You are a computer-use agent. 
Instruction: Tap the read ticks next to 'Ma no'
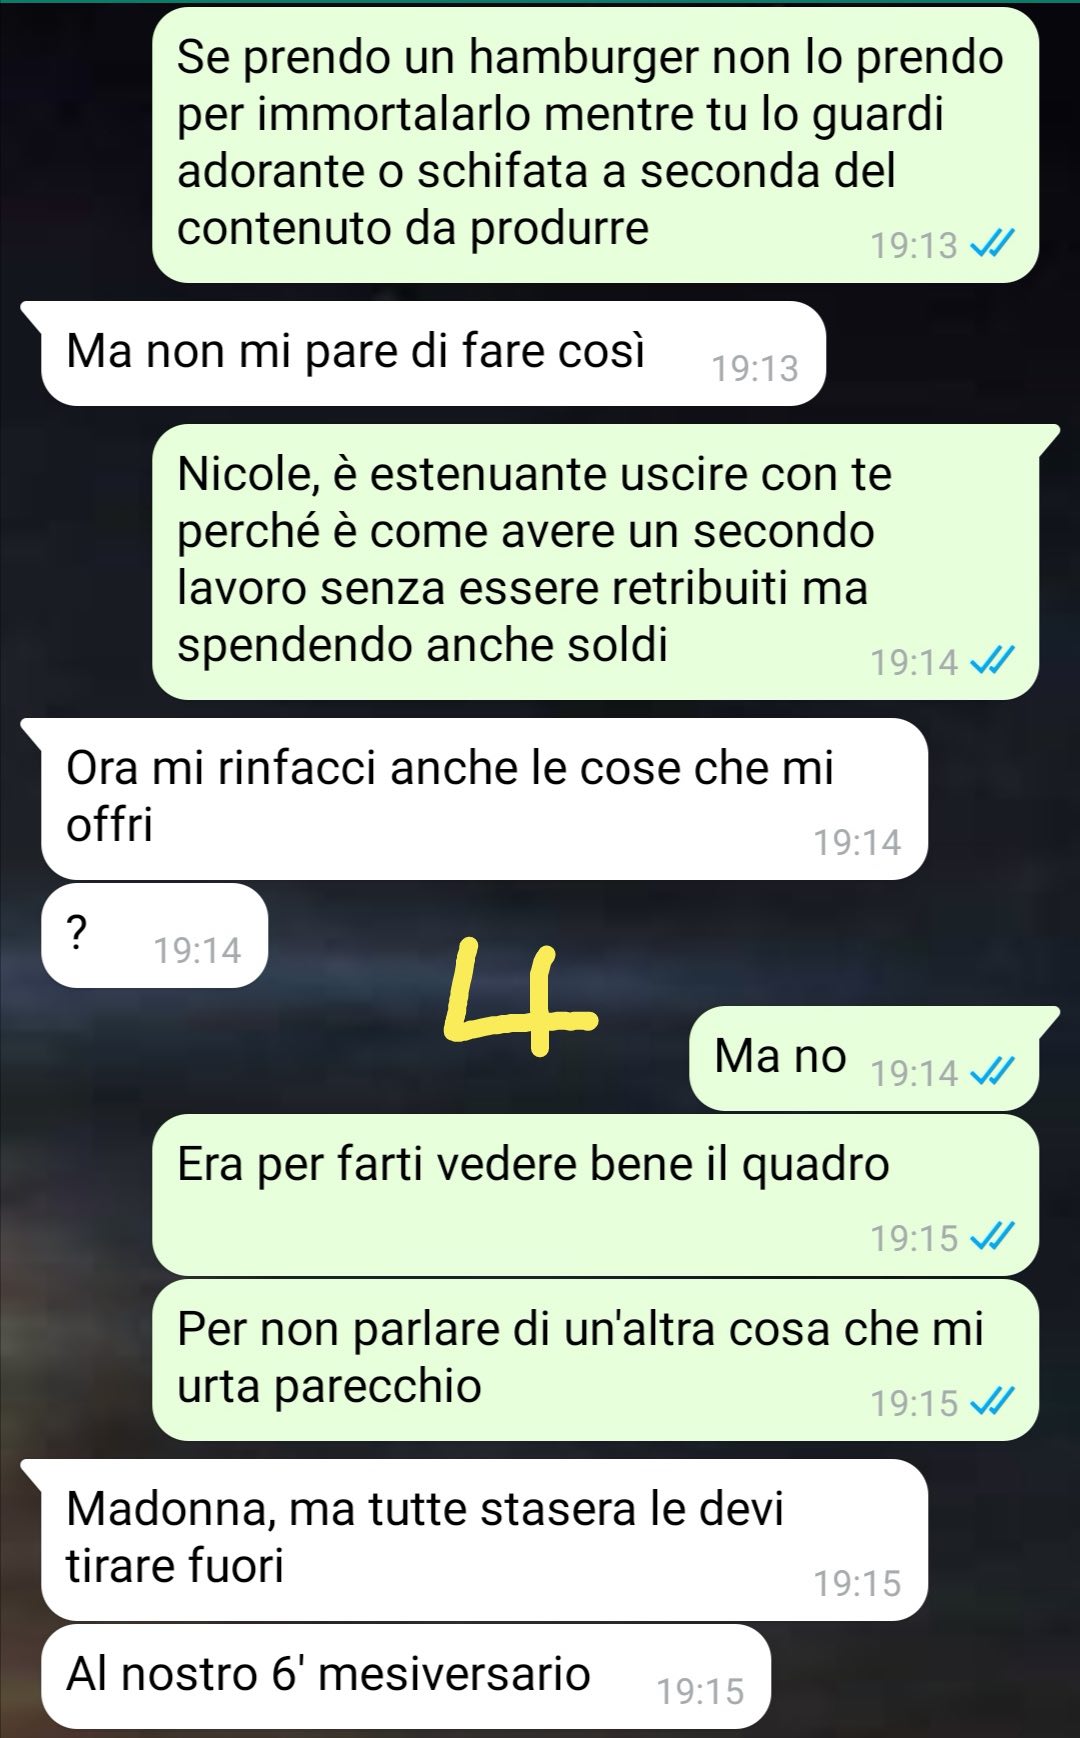click(993, 1072)
